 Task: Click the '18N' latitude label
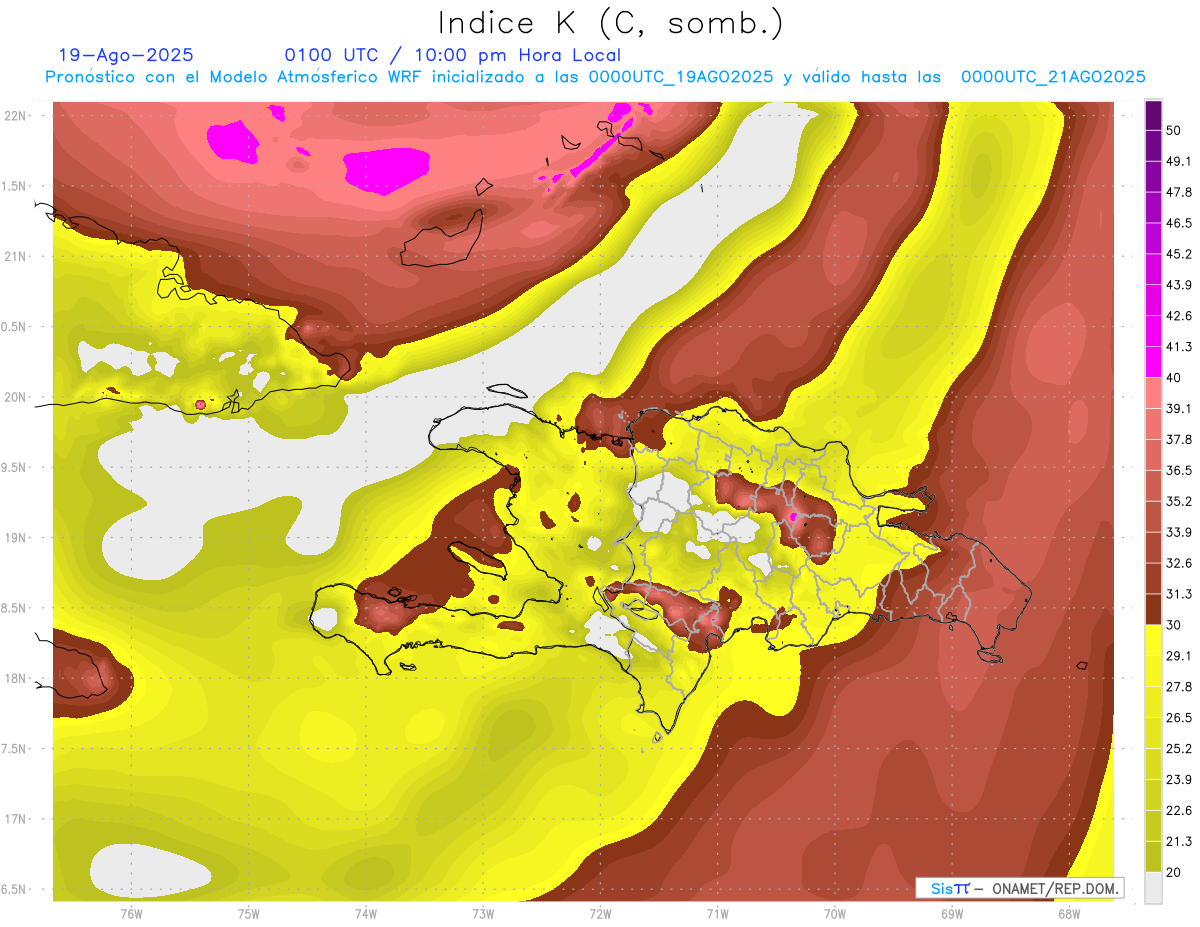[x=16, y=679]
